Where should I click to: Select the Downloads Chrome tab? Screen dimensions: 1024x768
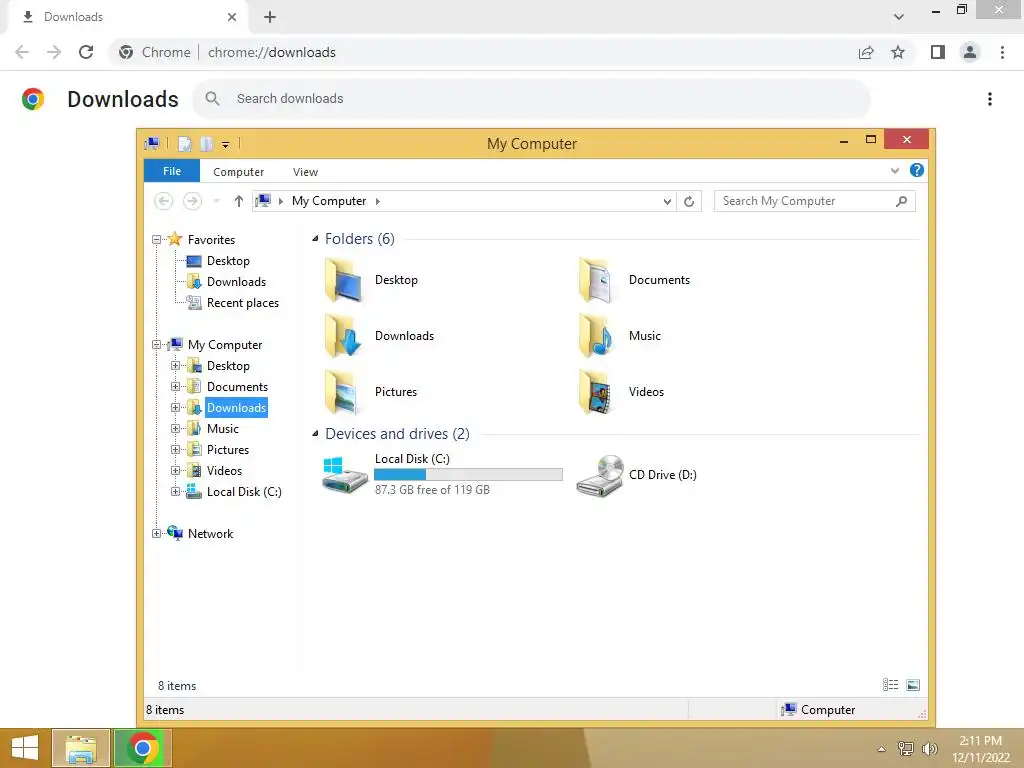(x=129, y=17)
